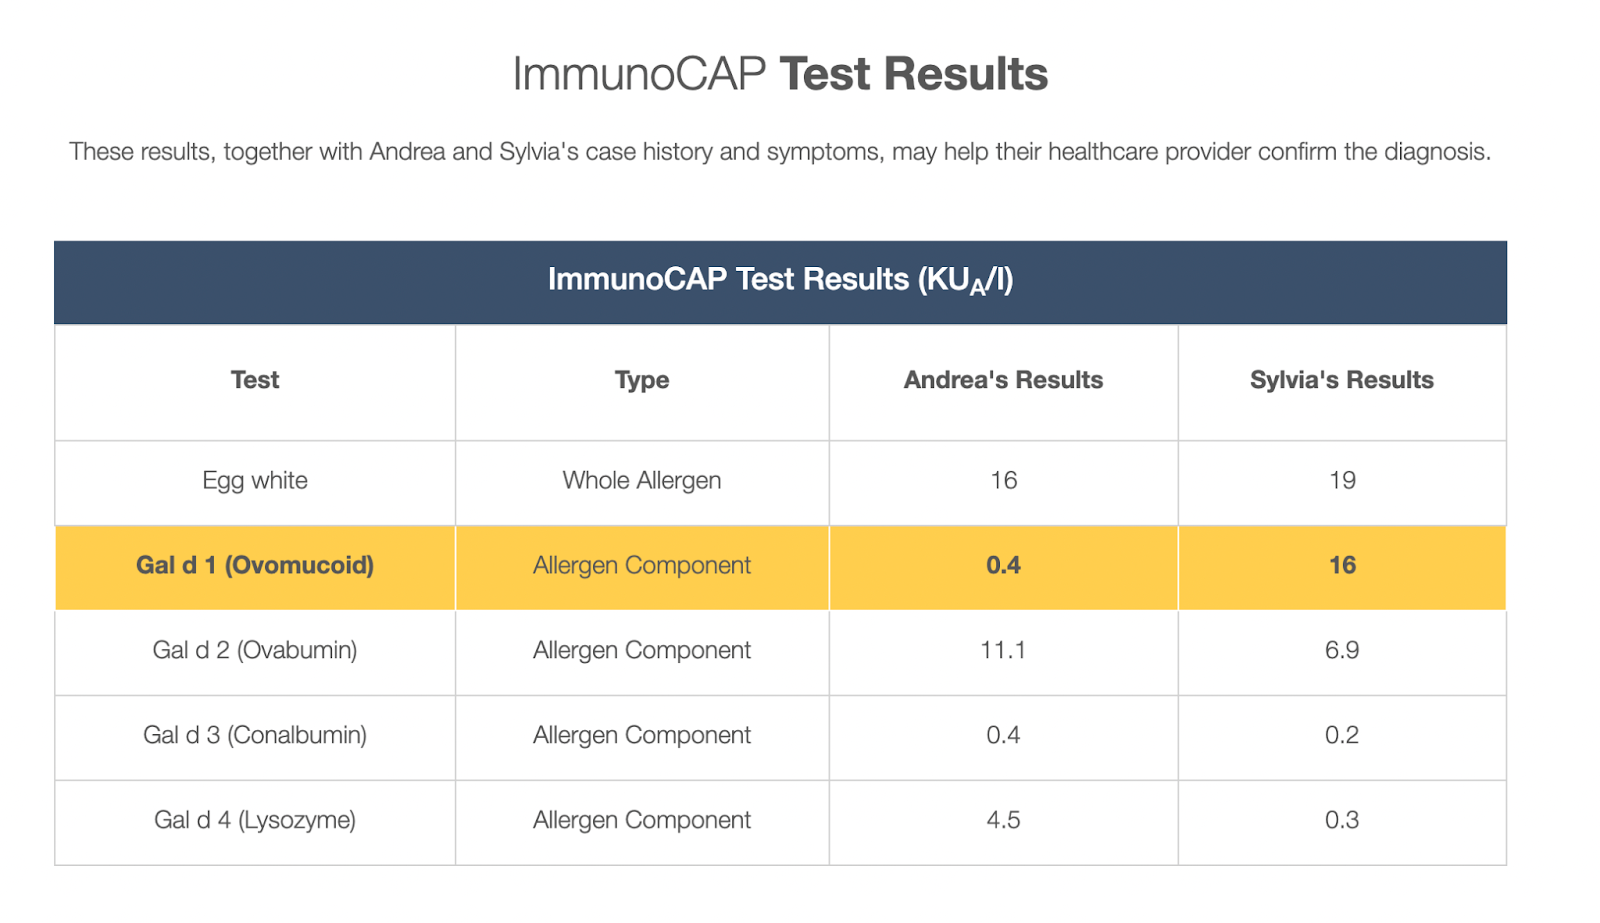This screenshot has width=1600, height=923.
Task: Select the Gal d 3 (Conalbumin) row label
Action: [255, 736]
